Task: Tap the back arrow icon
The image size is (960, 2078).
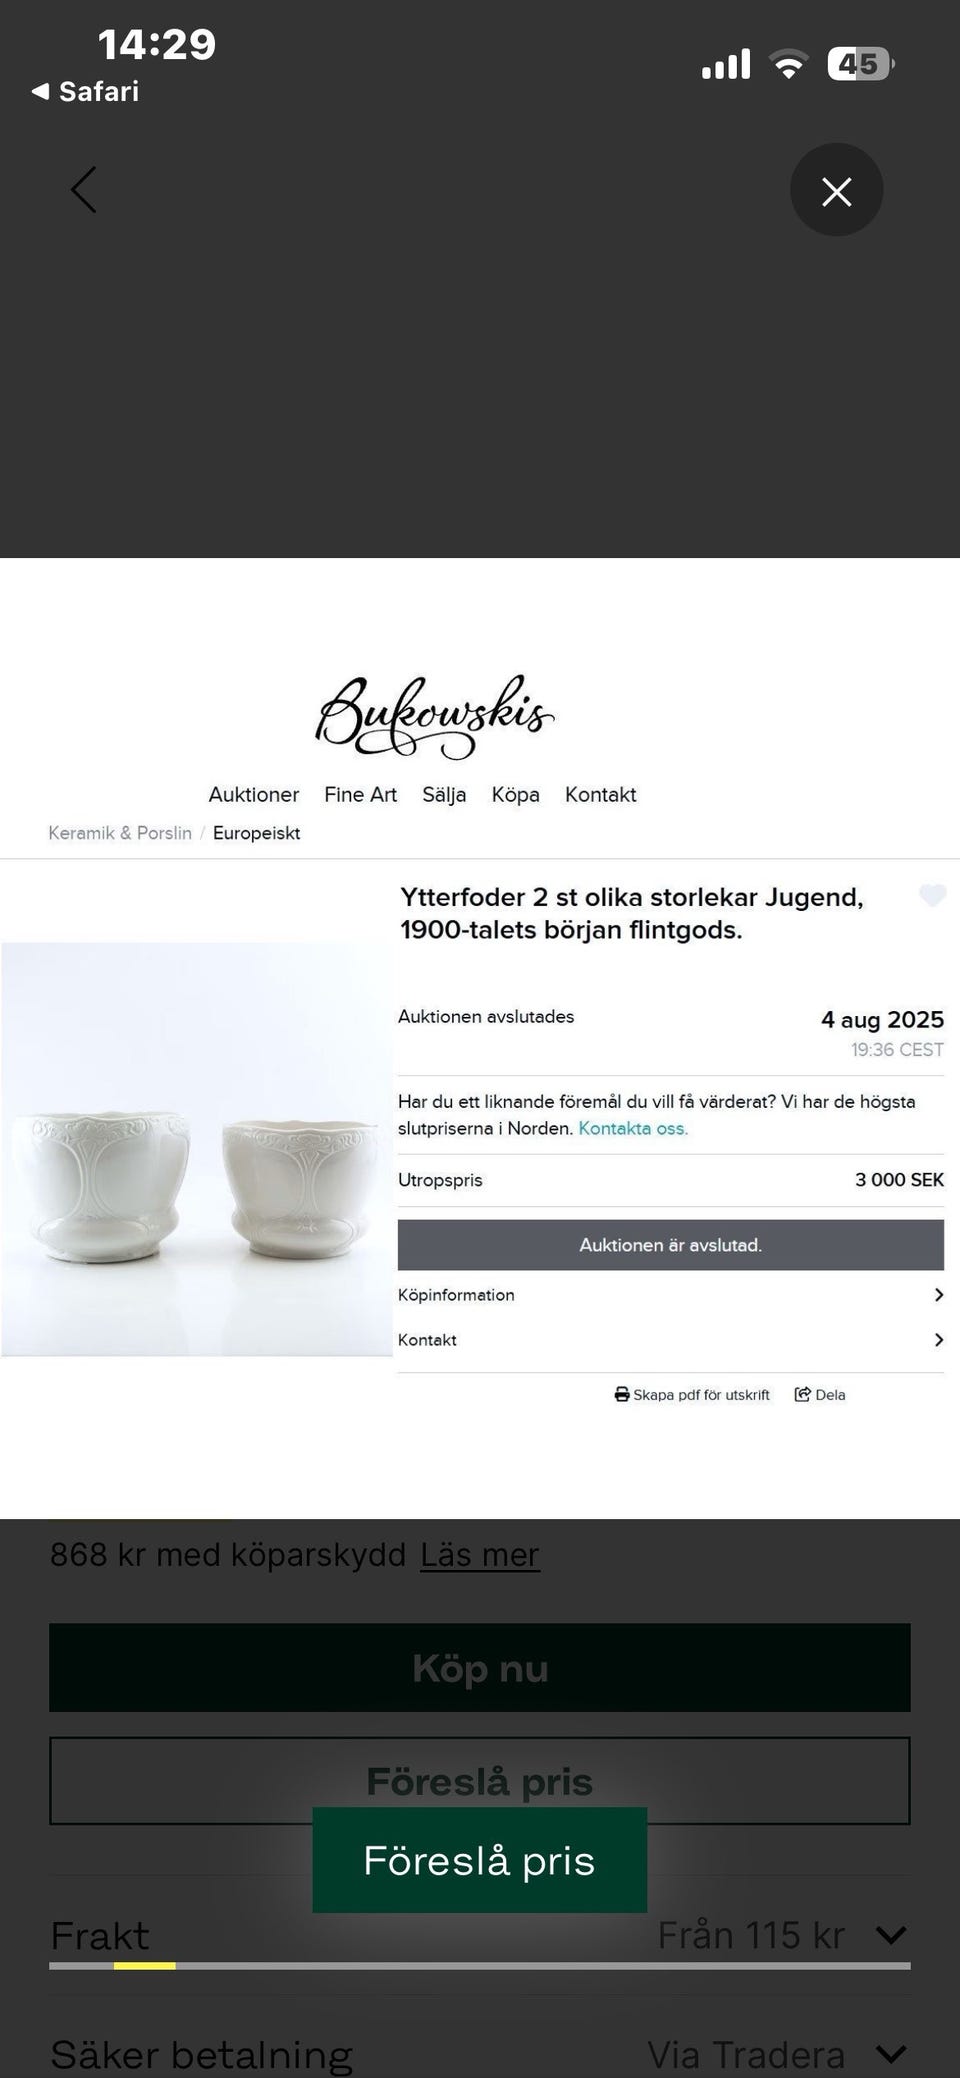Action: 84,190
